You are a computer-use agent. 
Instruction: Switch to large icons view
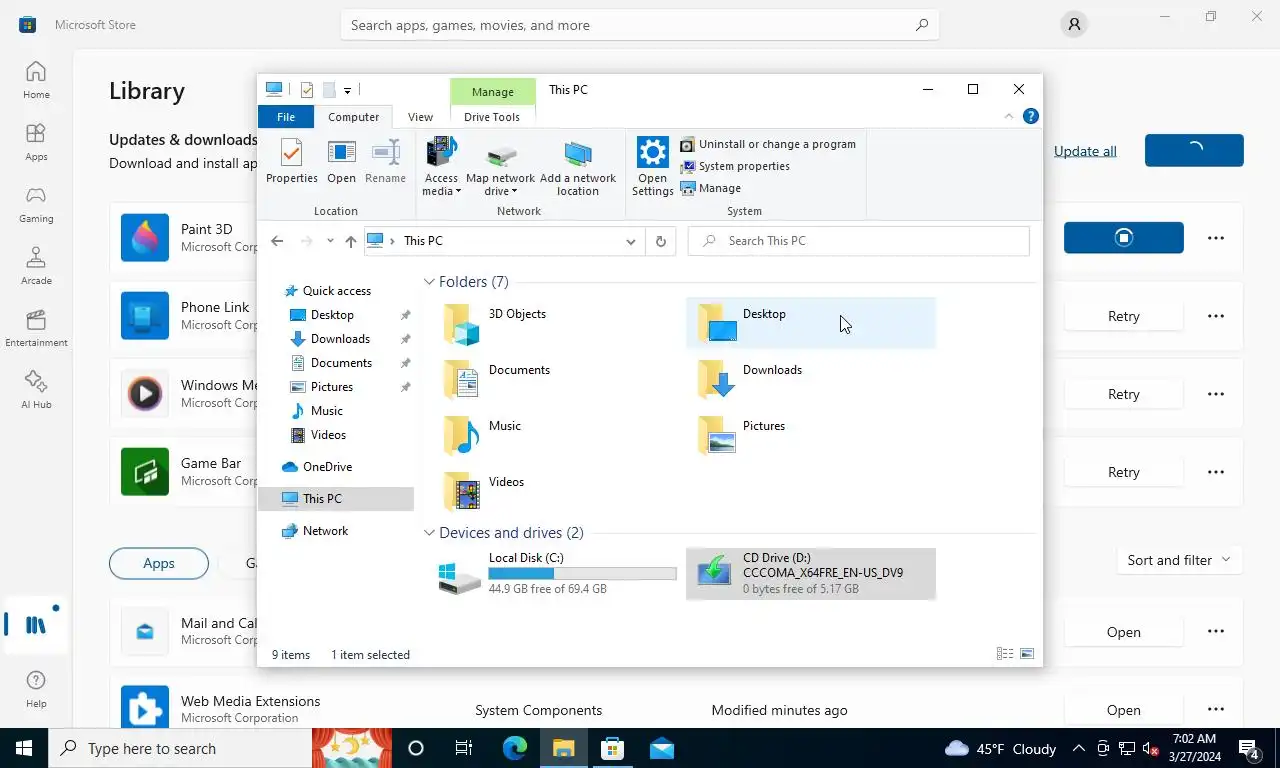coord(1027,654)
